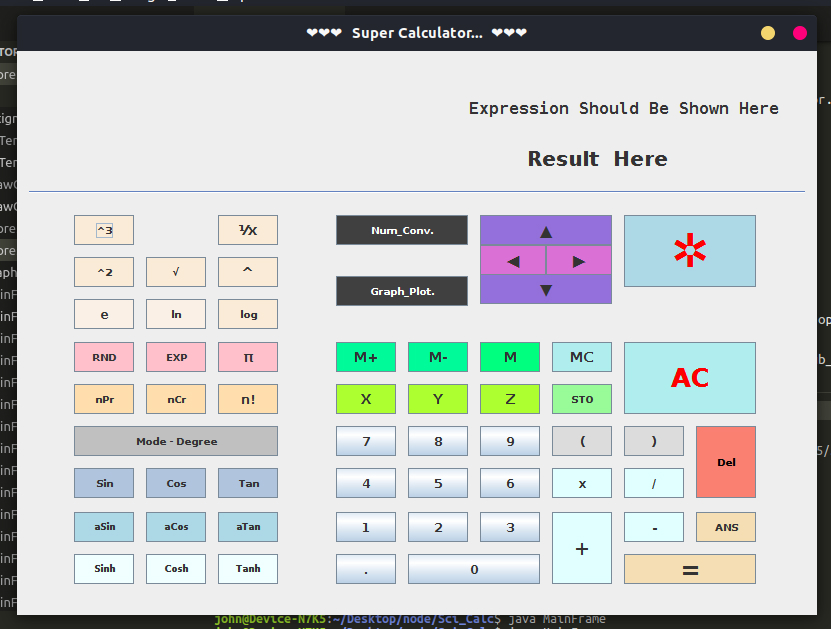Image resolution: width=831 pixels, height=629 pixels.
Task: Recall last answer with ANS
Action: 725,527
